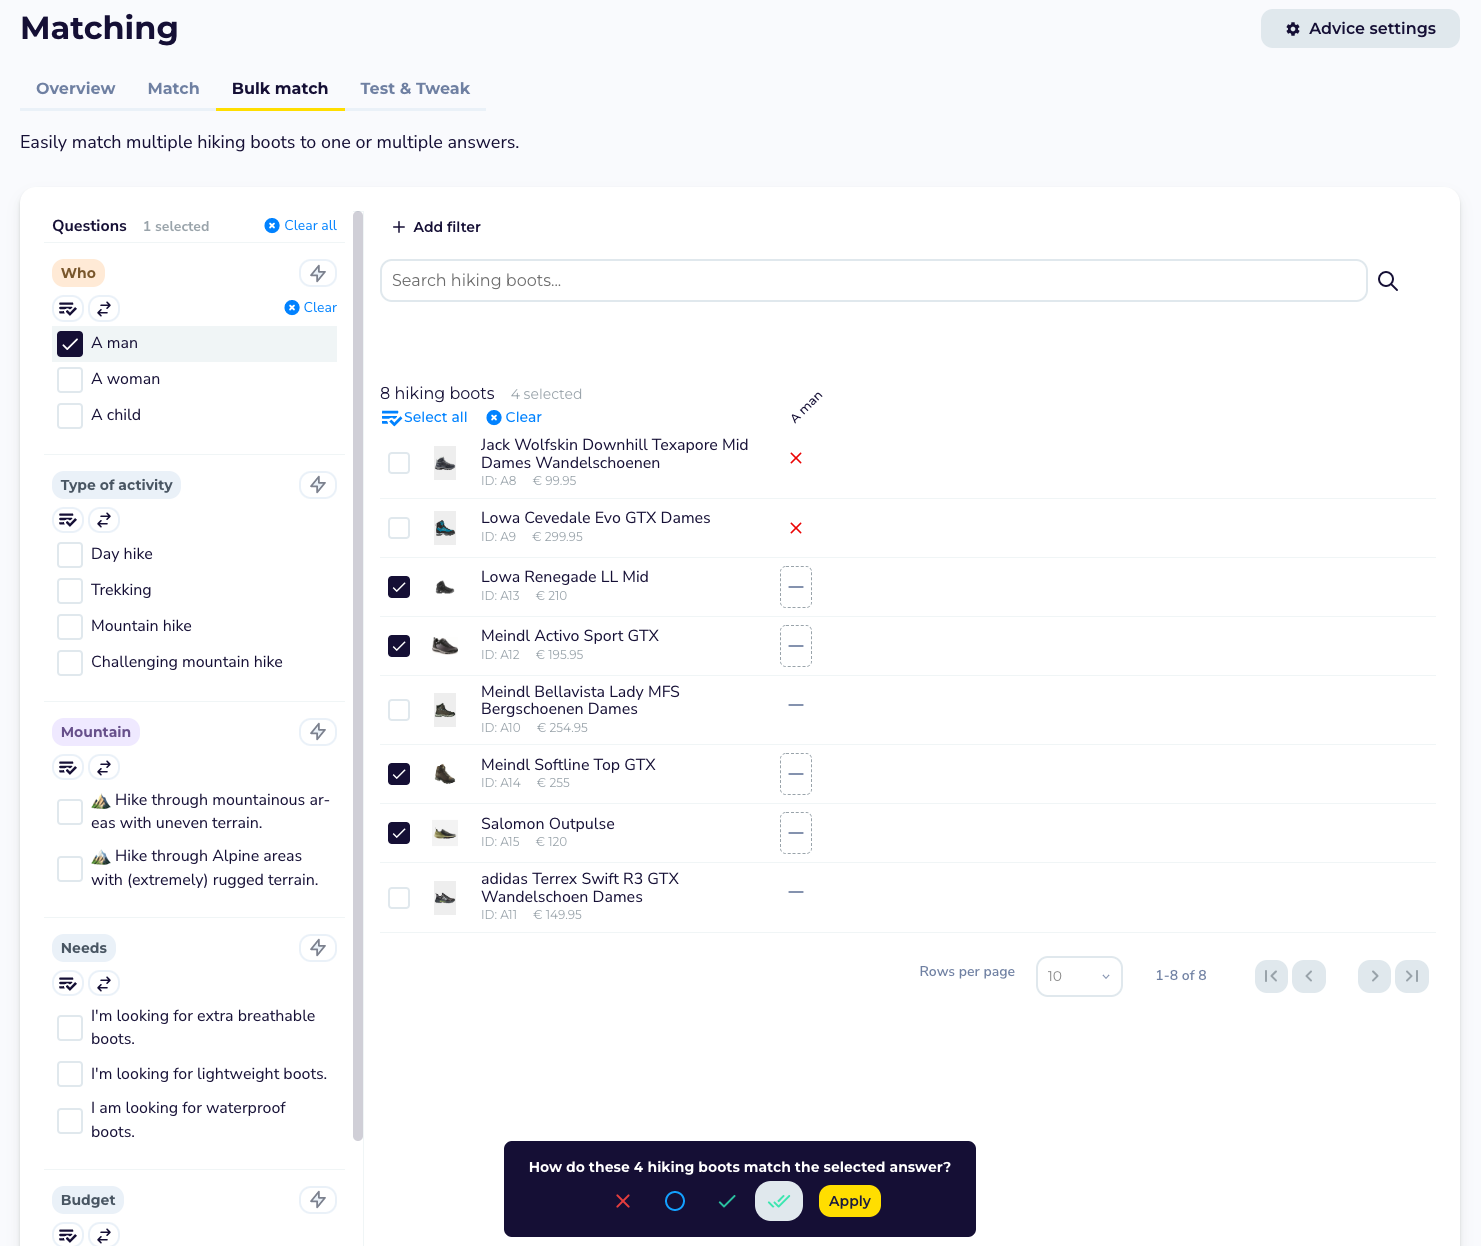
Task: Check the A child answer
Action: pyautogui.click(x=70, y=416)
